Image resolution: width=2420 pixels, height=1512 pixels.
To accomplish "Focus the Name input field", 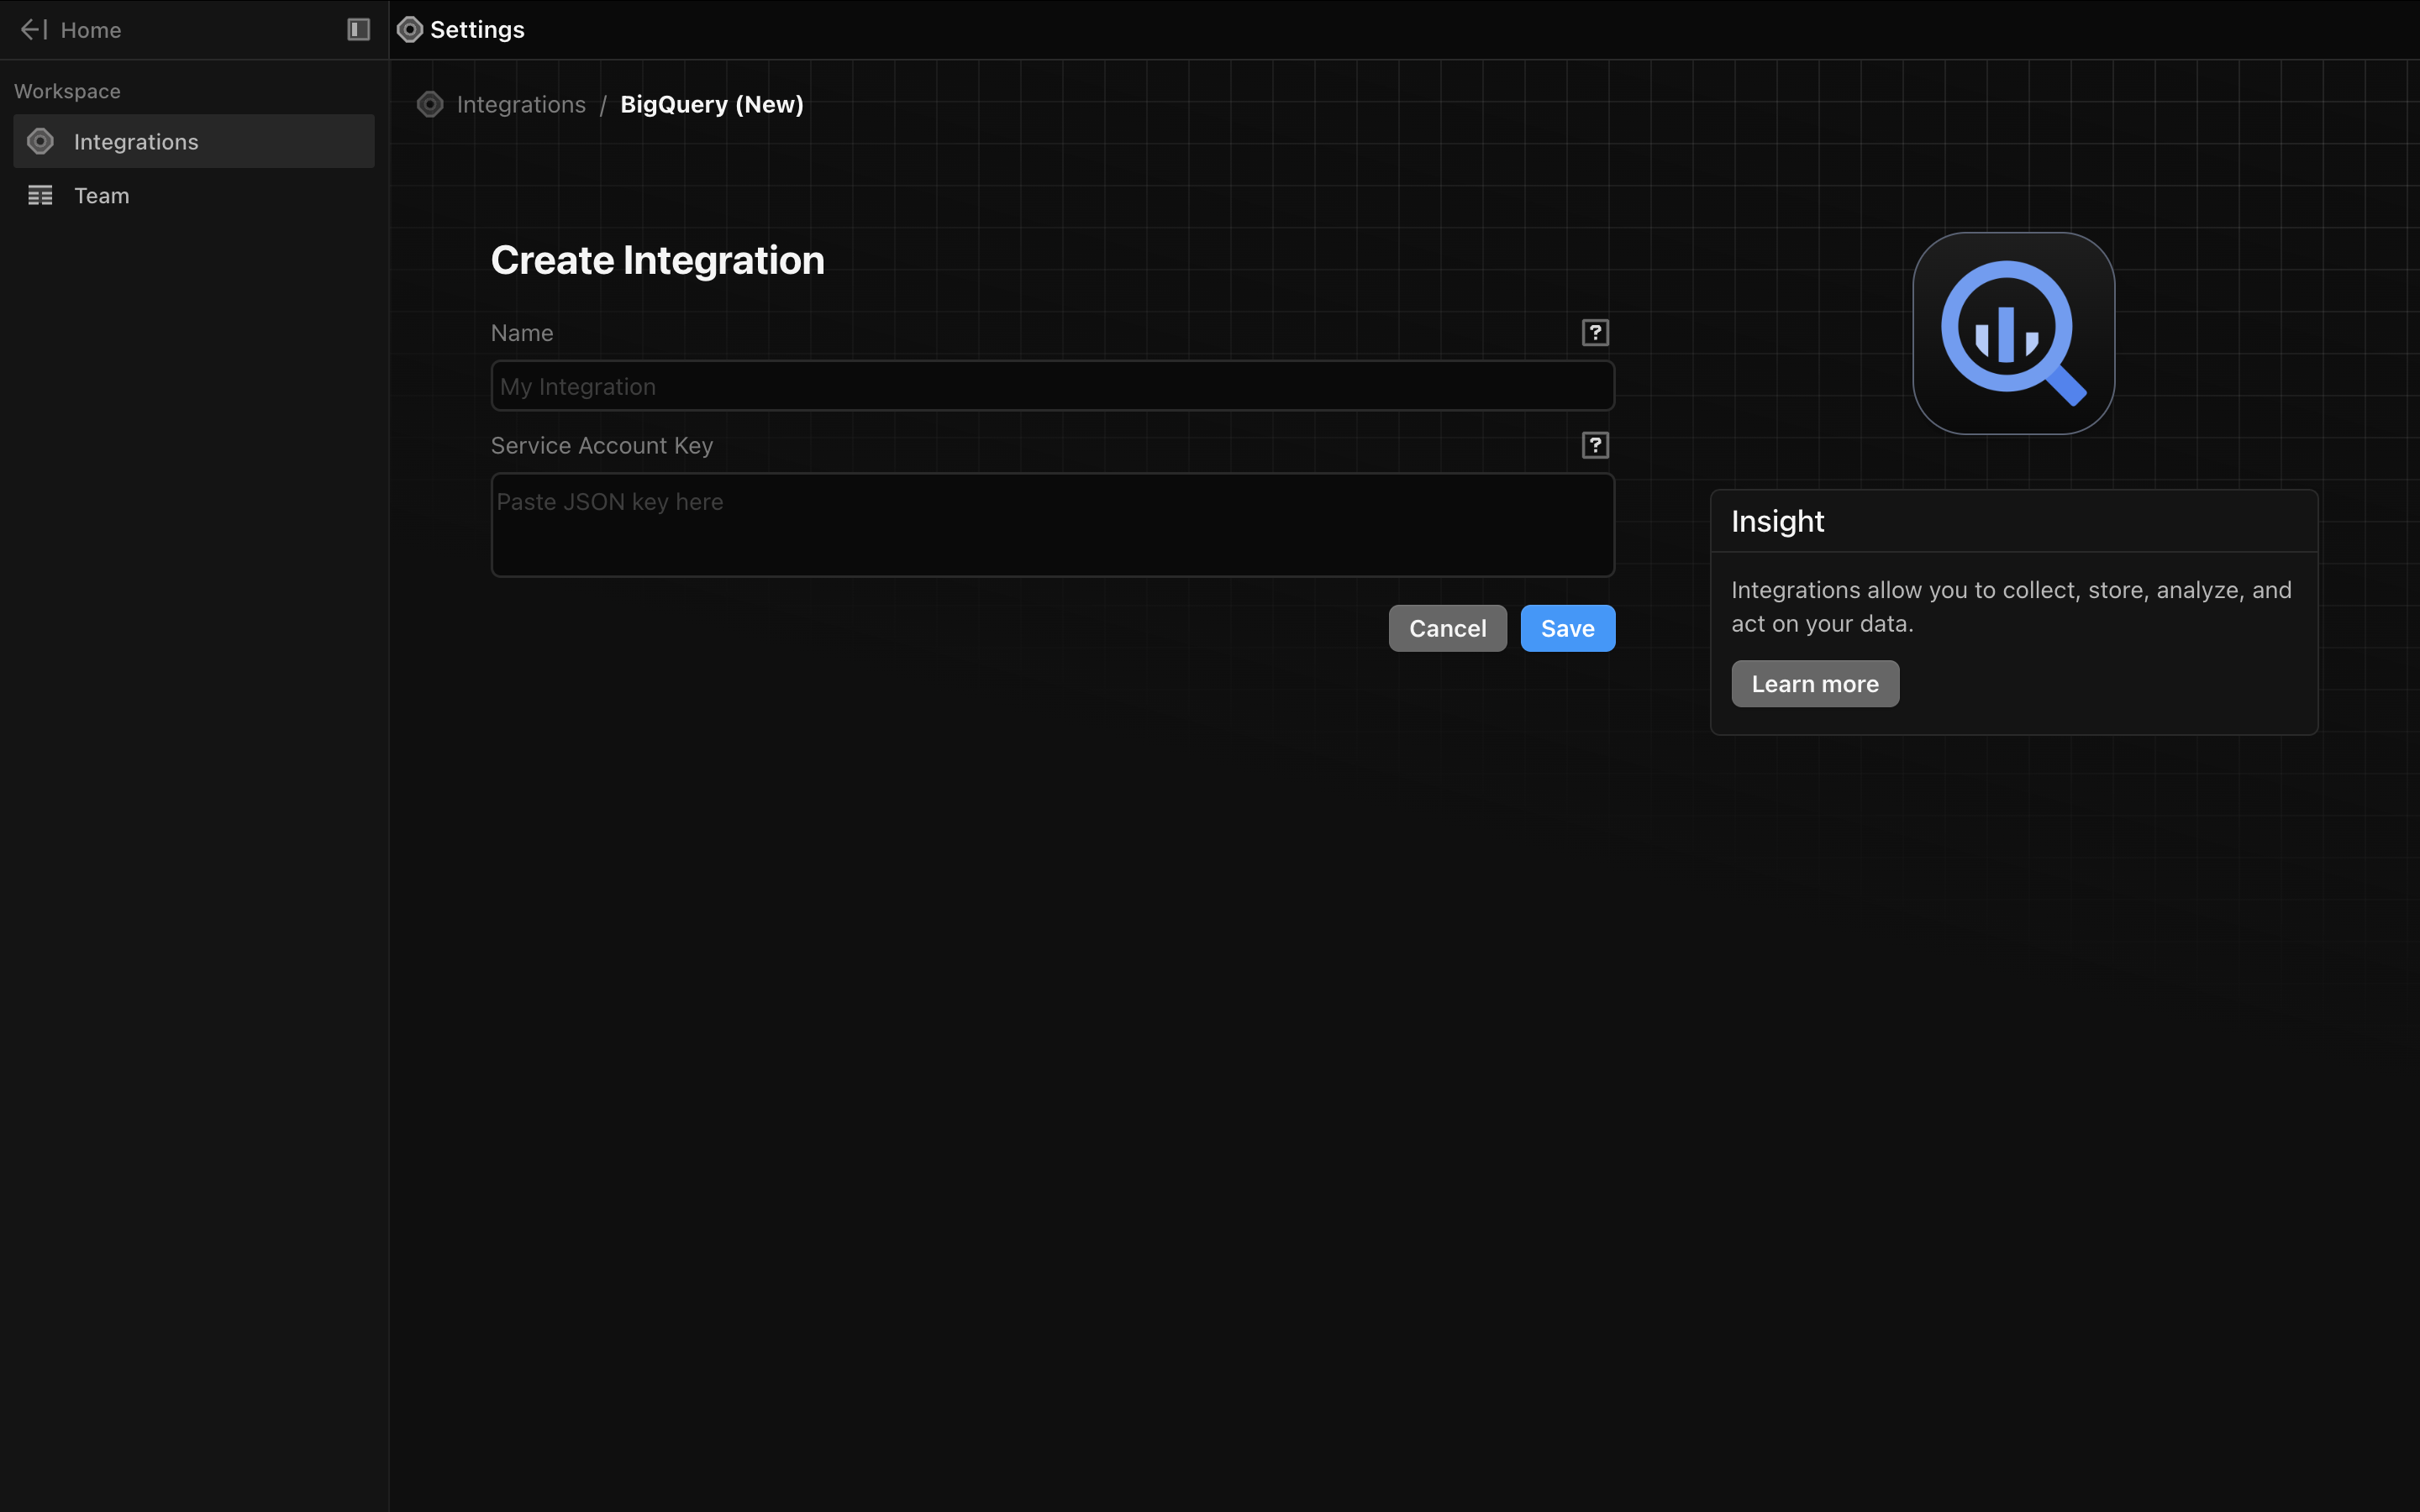I will tap(1052, 386).
